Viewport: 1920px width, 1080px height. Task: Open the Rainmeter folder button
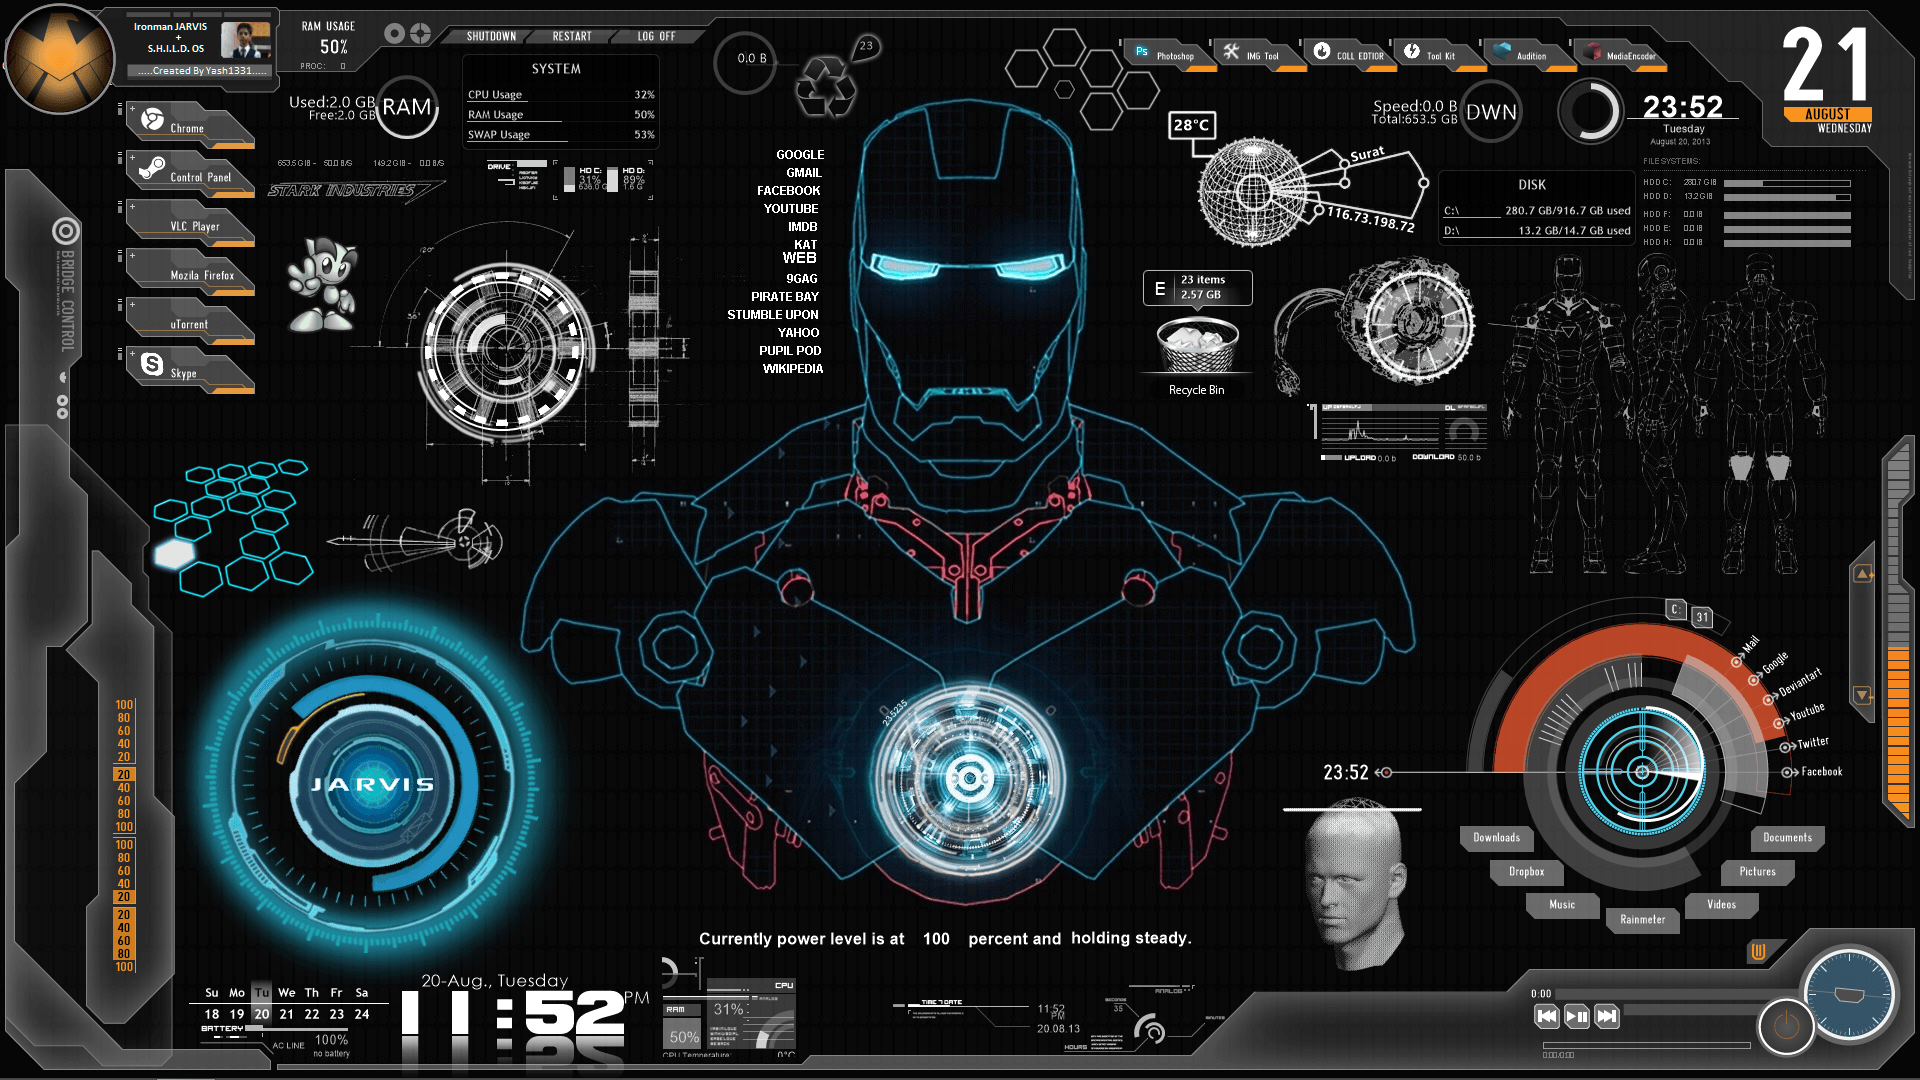pyautogui.click(x=1642, y=920)
